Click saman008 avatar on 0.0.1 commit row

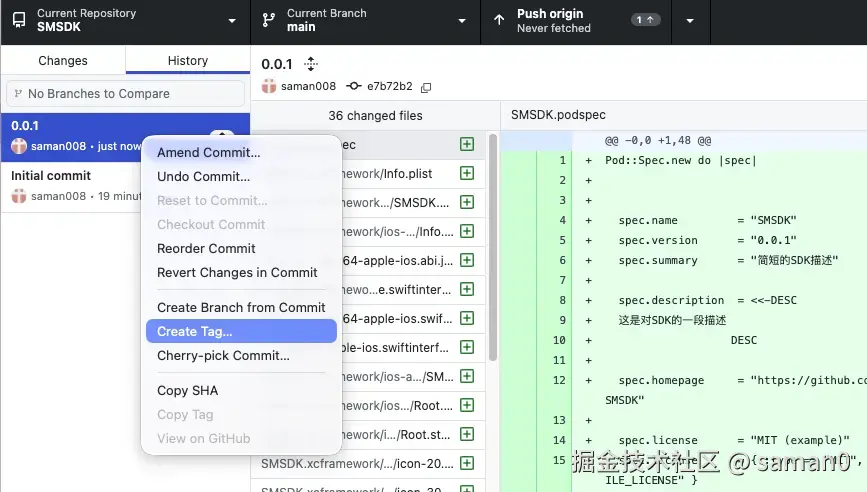click(19, 146)
